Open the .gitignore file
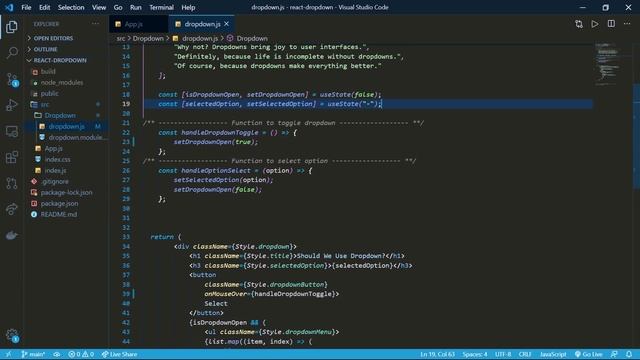 pos(55,182)
